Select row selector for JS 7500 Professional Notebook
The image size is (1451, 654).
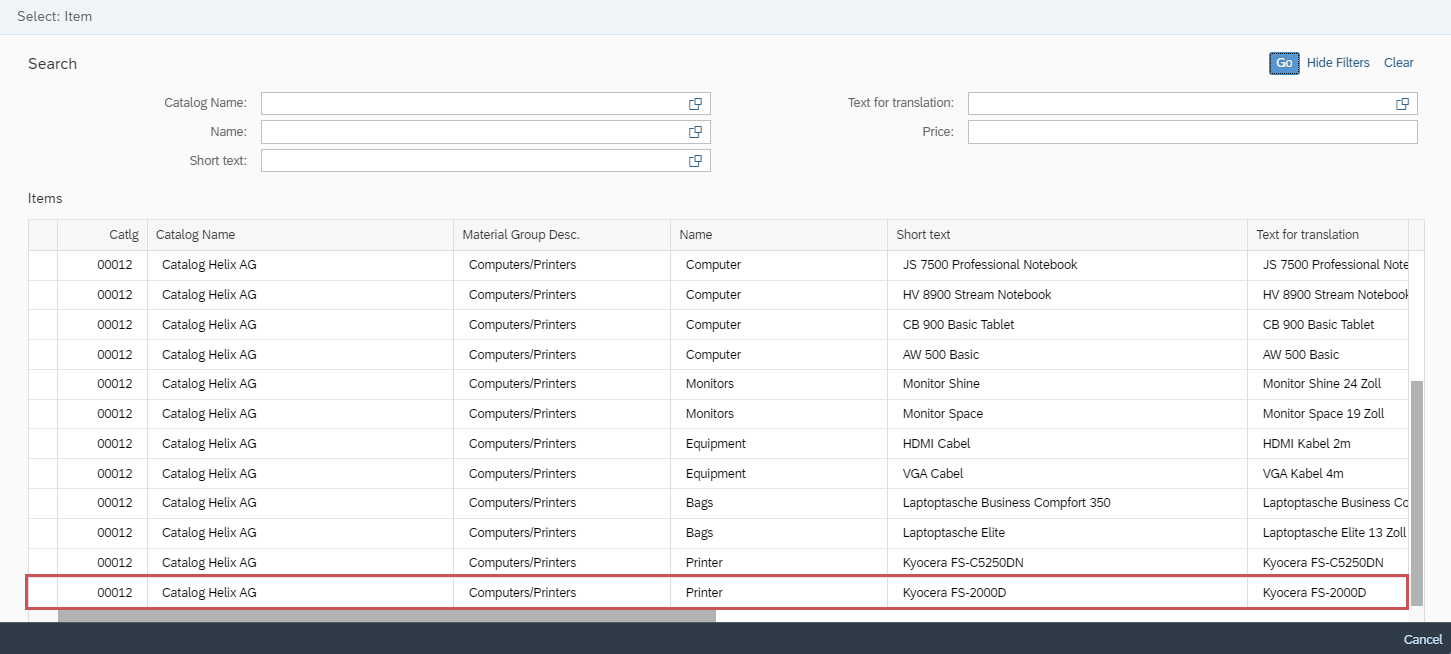pos(43,265)
